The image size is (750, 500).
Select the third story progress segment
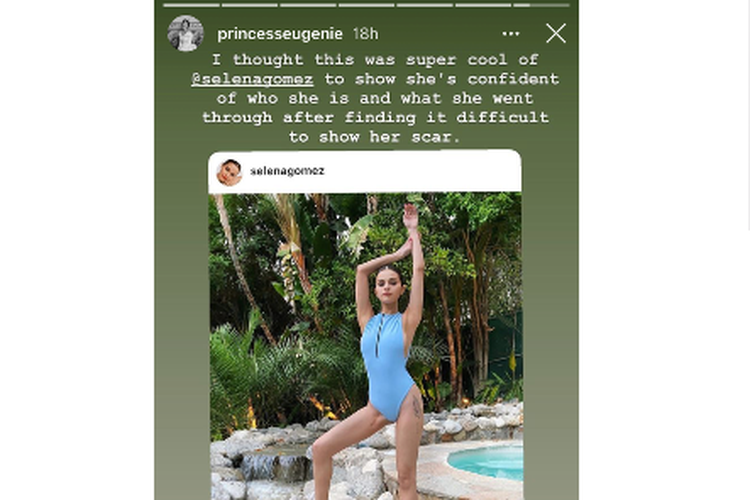tap(307, 4)
